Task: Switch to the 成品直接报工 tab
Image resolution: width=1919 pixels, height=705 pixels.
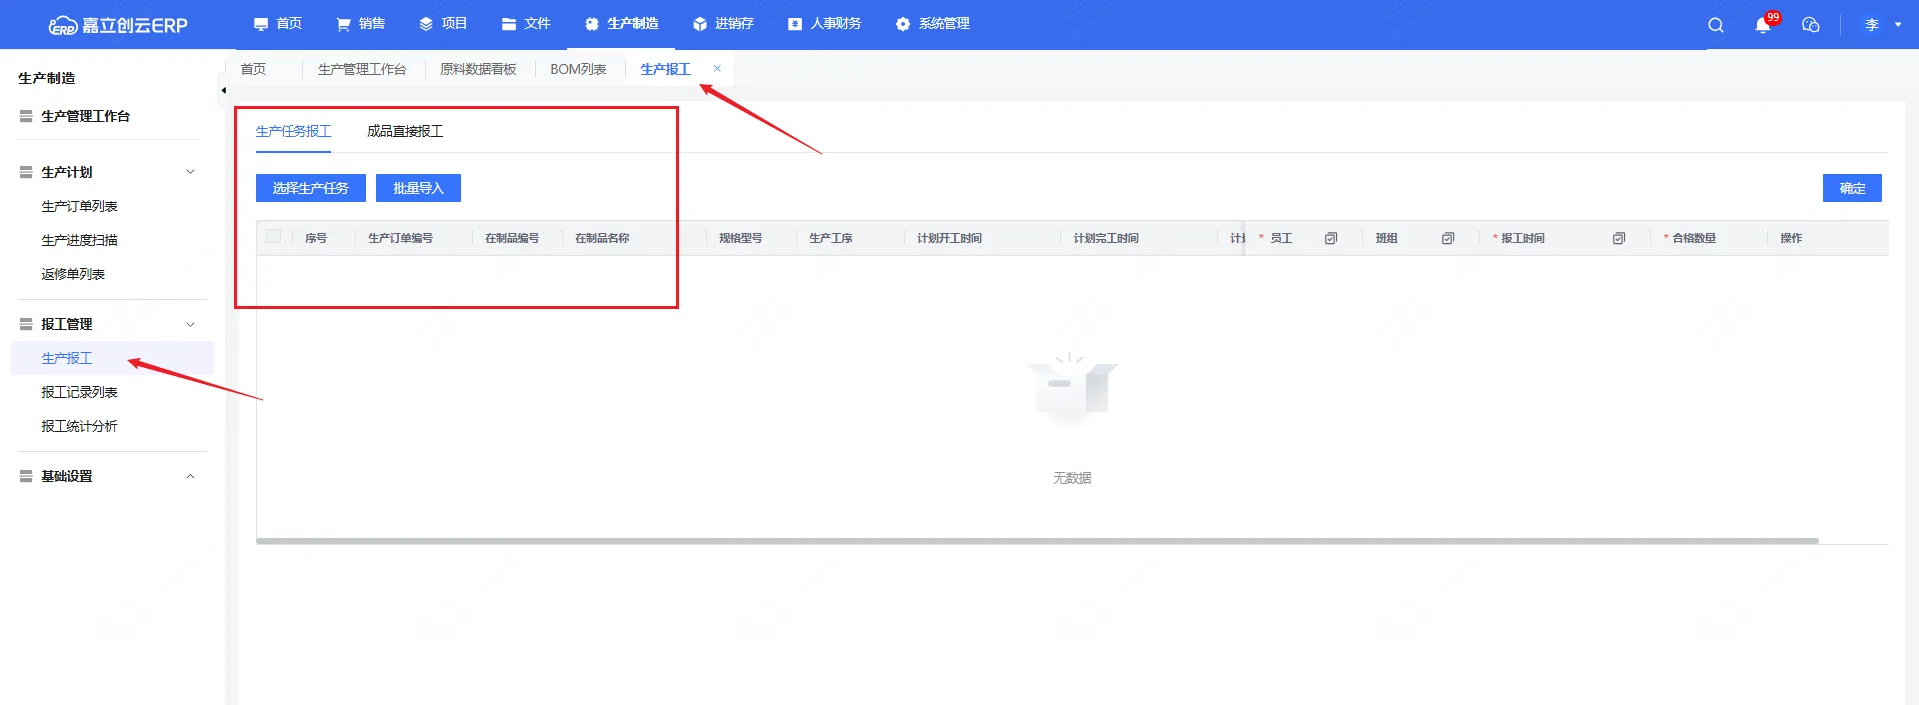Action: coord(405,131)
